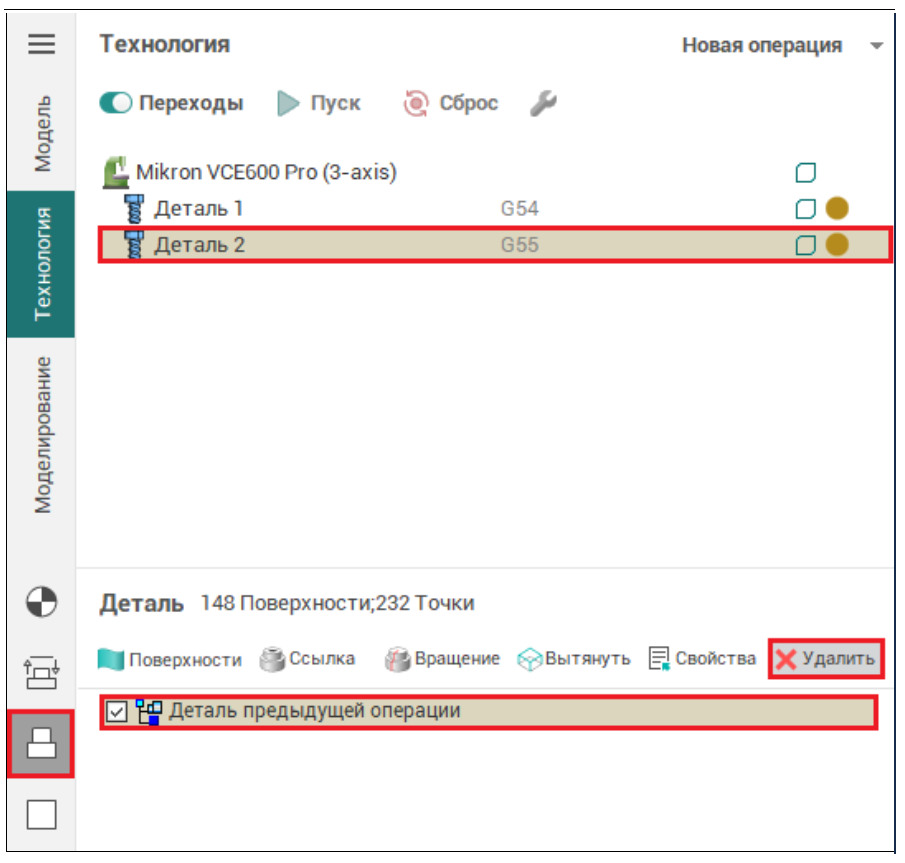Screen dimensions: 905x863
Task: Click the highlighted part sidebar icon
Action: click(41, 743)
